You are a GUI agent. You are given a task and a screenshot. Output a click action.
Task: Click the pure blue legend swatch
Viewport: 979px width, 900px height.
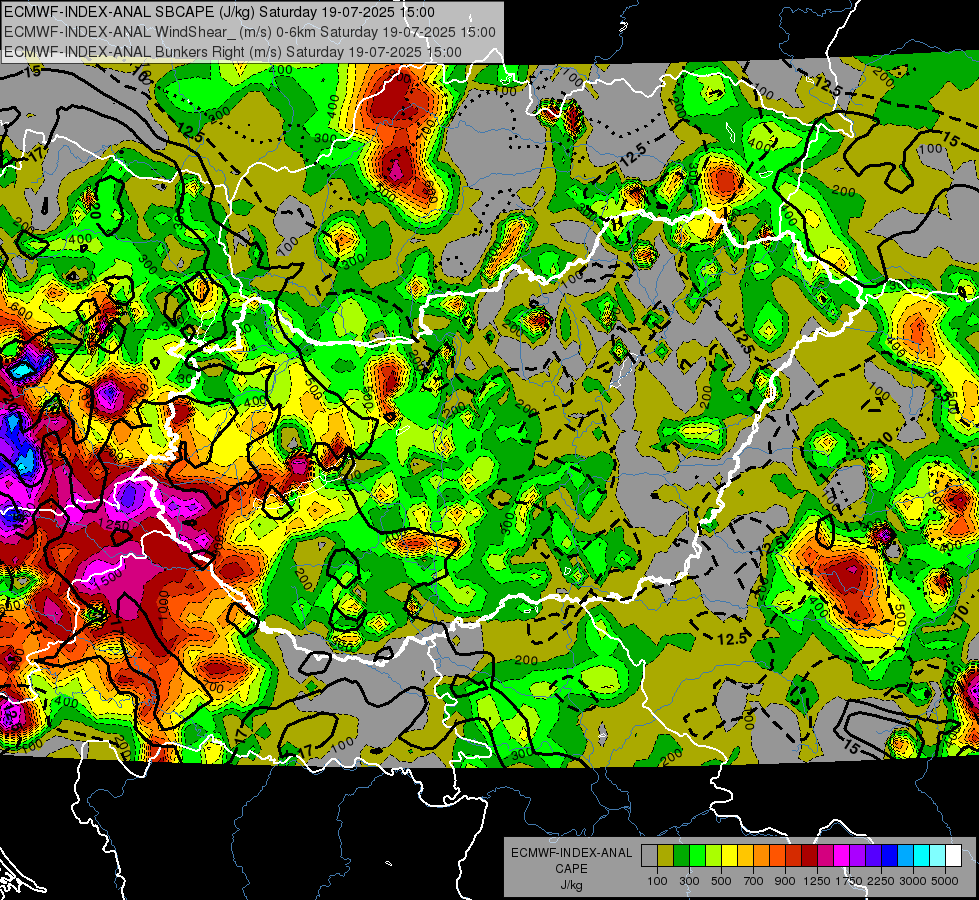pyautogui.click(x=890, y=856)
